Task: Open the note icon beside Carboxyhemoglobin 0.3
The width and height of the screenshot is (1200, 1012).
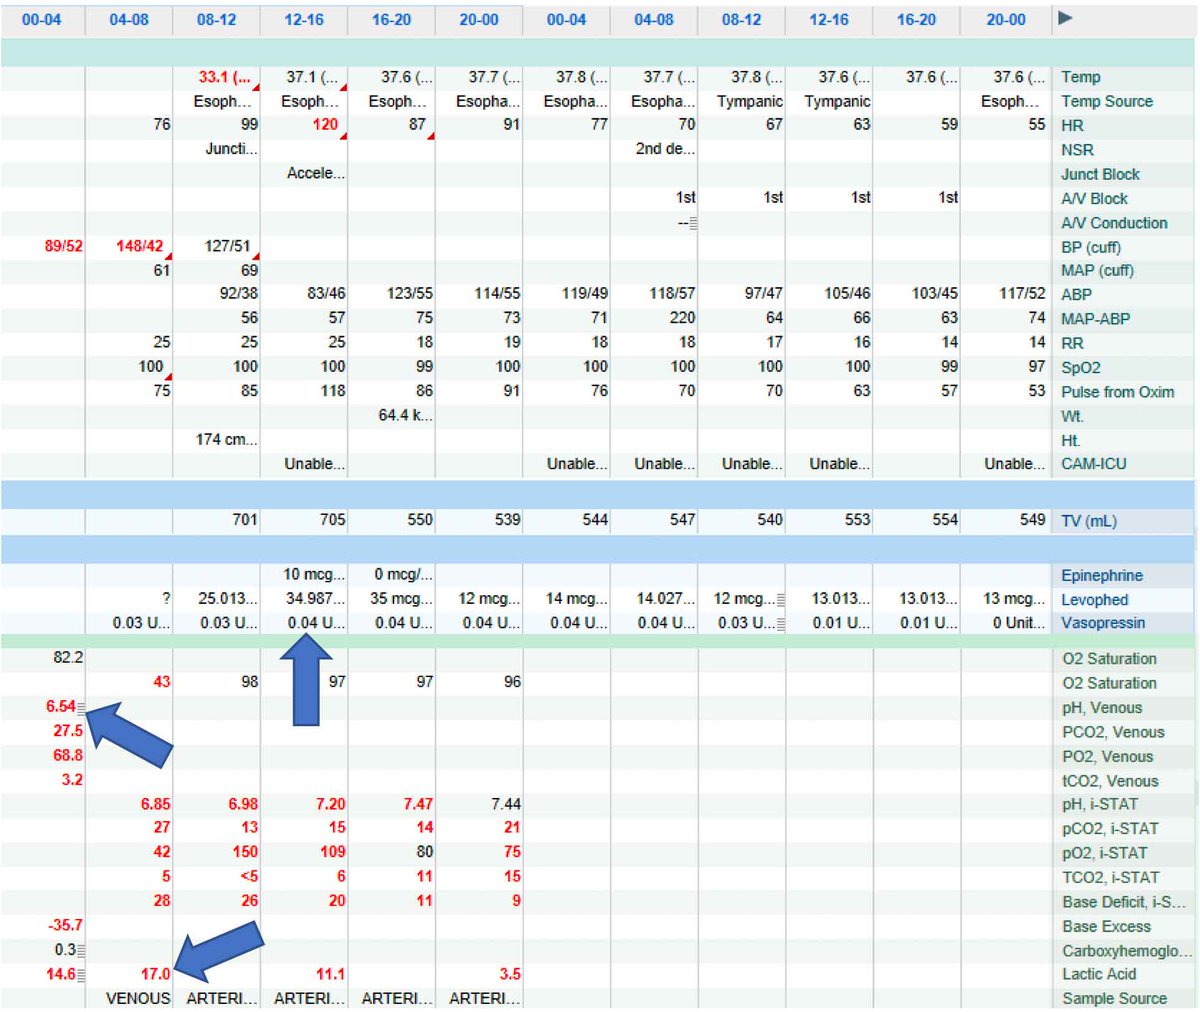Action: click(81, 951)
